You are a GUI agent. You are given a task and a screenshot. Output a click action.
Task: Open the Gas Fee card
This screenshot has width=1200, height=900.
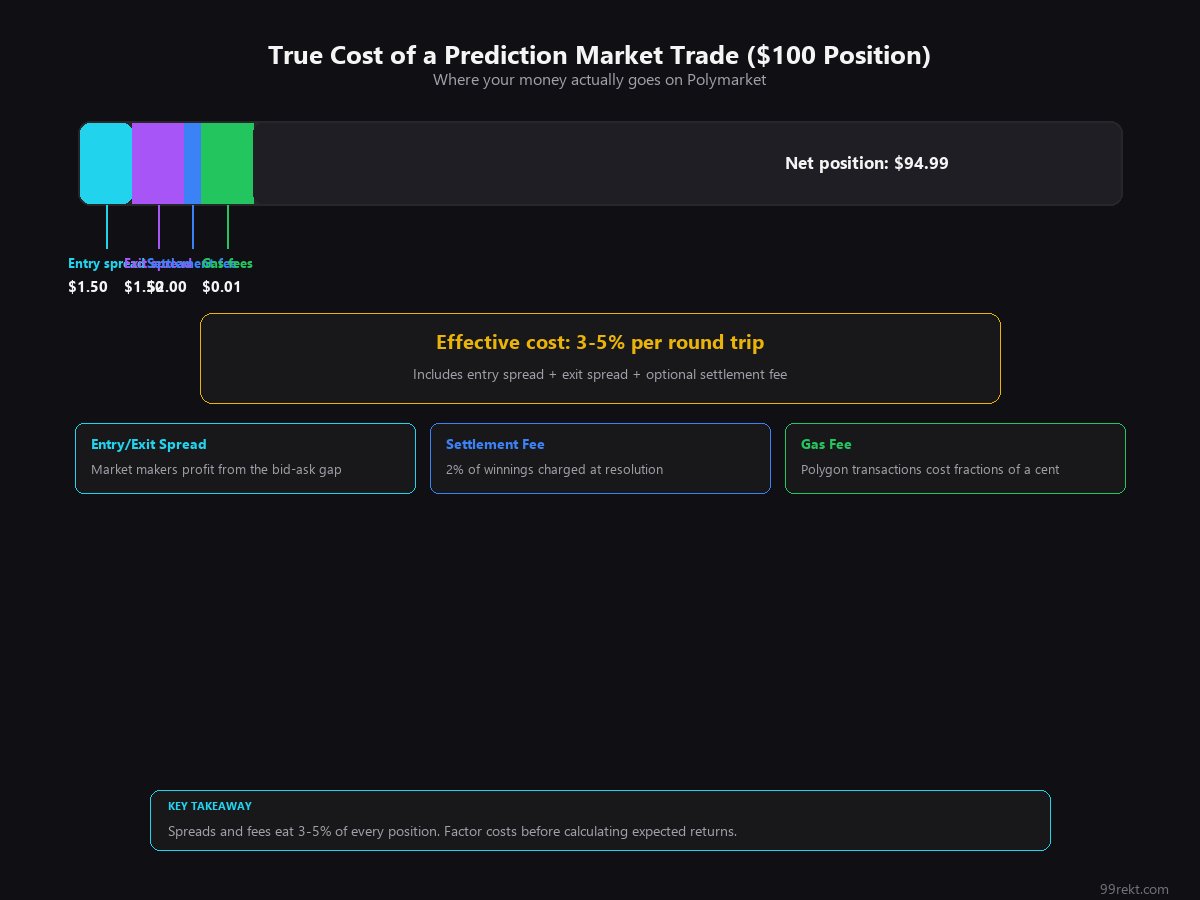coord(955,458)
